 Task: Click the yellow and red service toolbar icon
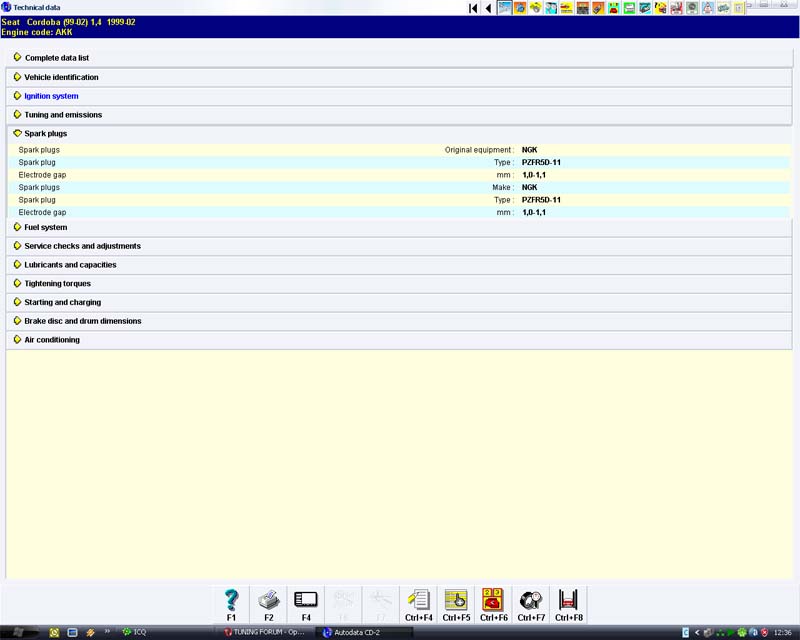(567, 8)
